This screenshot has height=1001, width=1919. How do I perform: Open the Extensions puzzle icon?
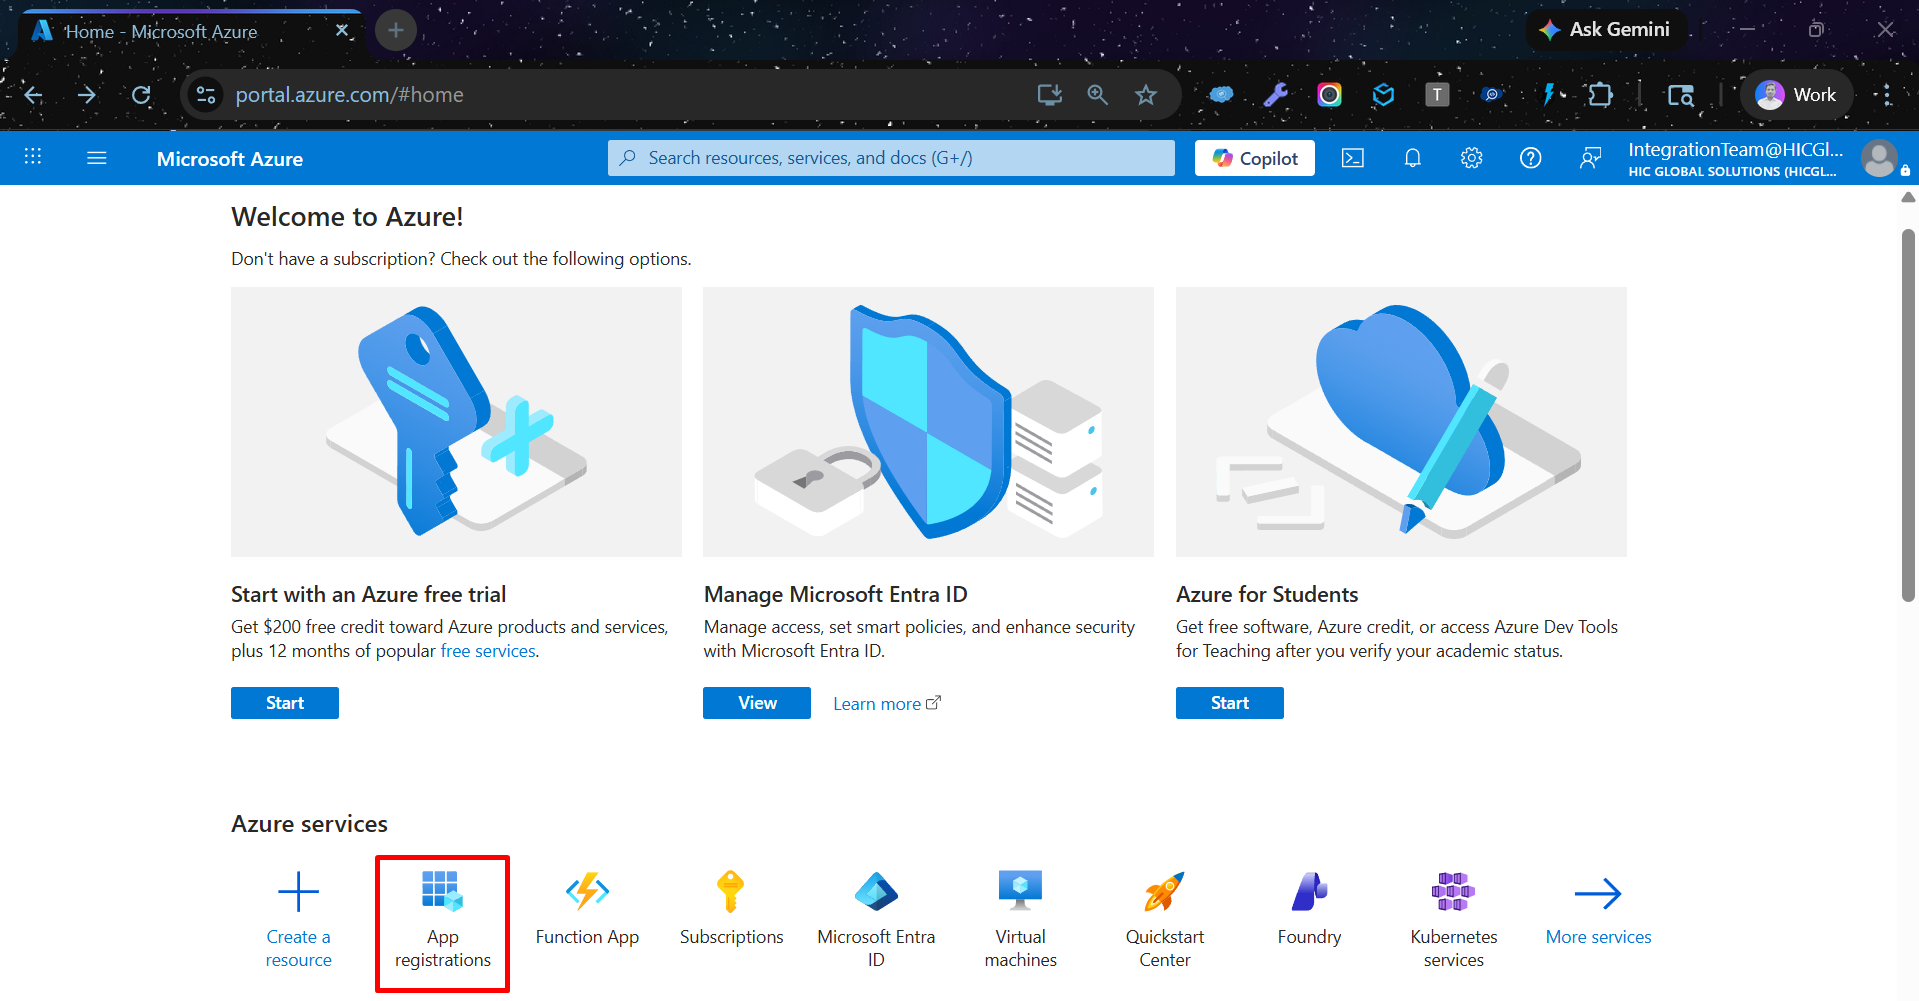1600,95
